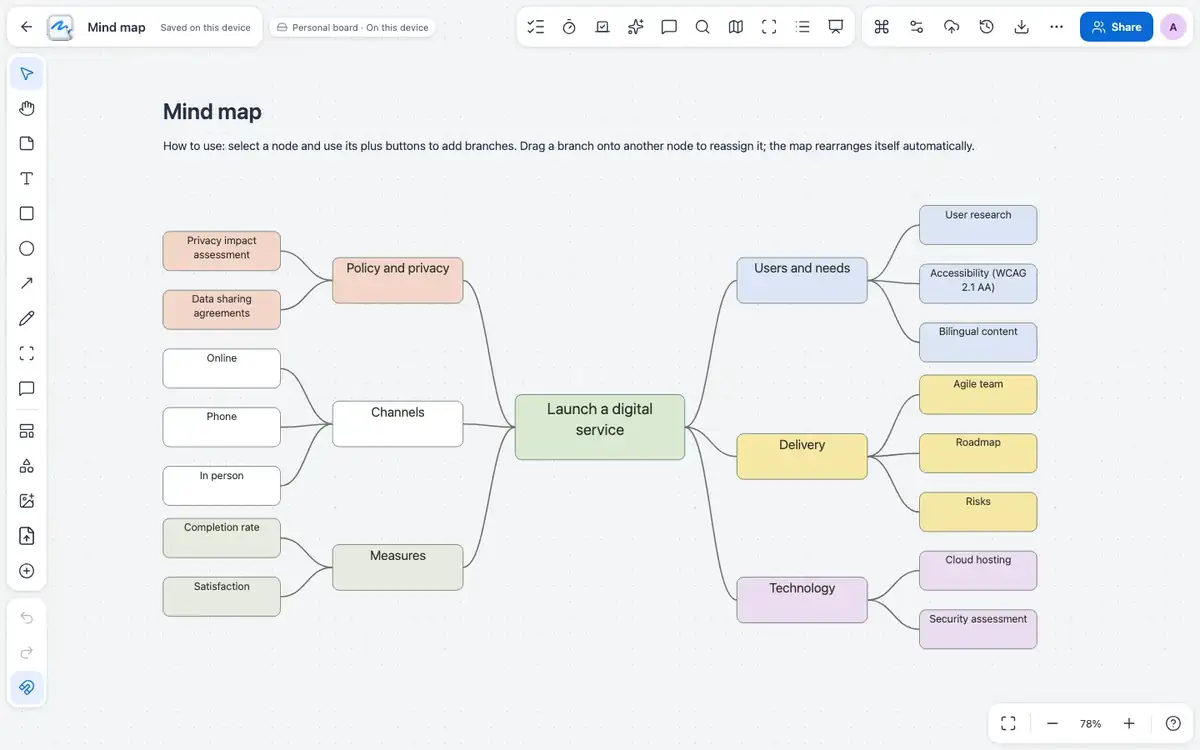This screenshot has width=1200, height=750.
Task: Open the three-dots more menu
Action: pyautogui.click(x=1056, y=27)
